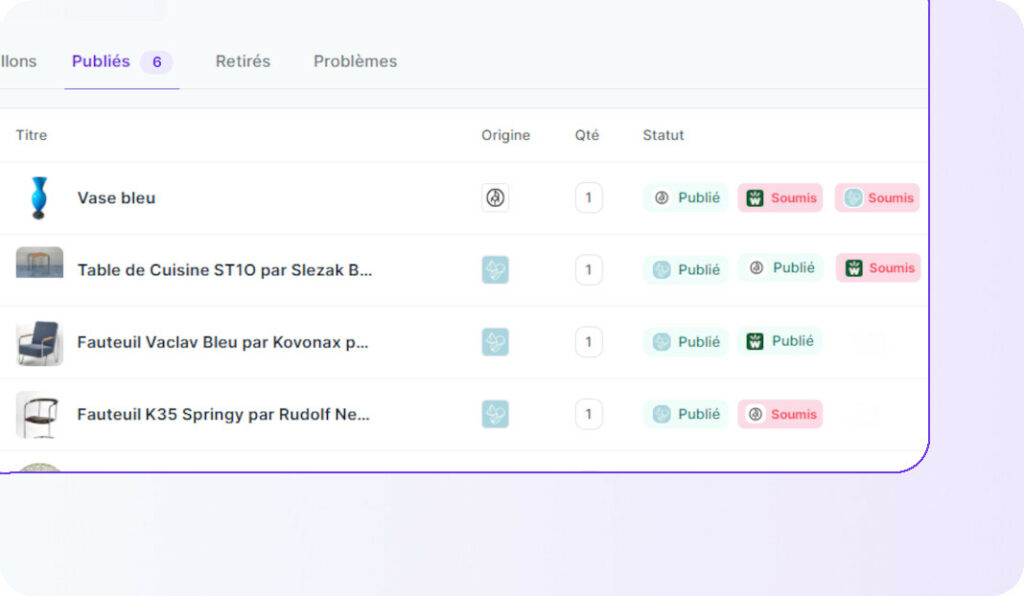This screenshot has height=596, width=1024.
Task: Click the second Publié badge on Fauteuil Vaclav Bleu
Action: click(x=780, y=341)
